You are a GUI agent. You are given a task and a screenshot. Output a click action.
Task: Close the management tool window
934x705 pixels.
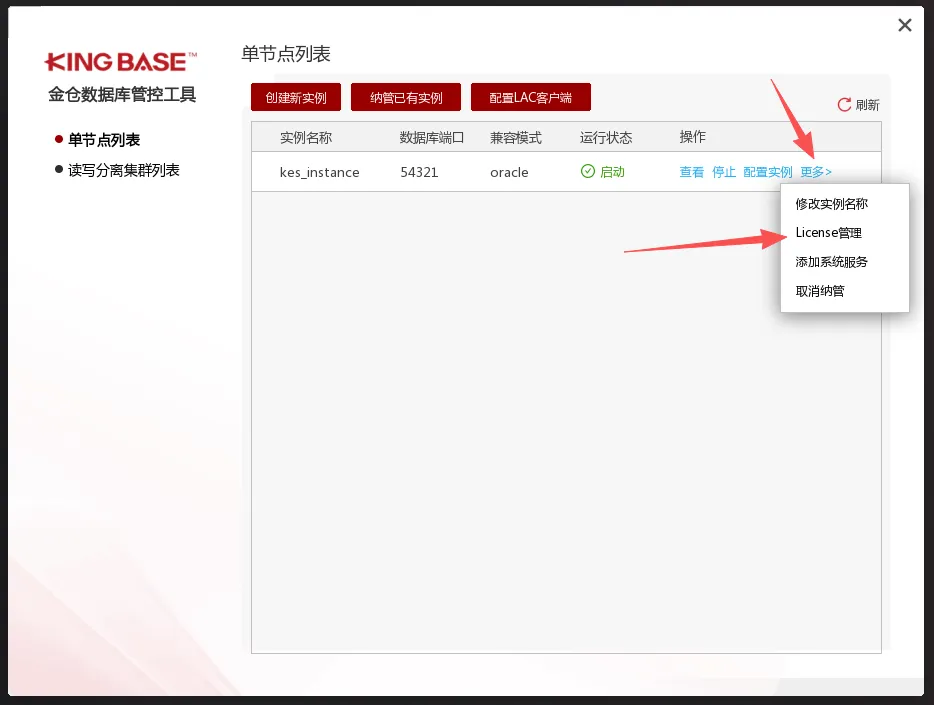click(x=905, y=25)
